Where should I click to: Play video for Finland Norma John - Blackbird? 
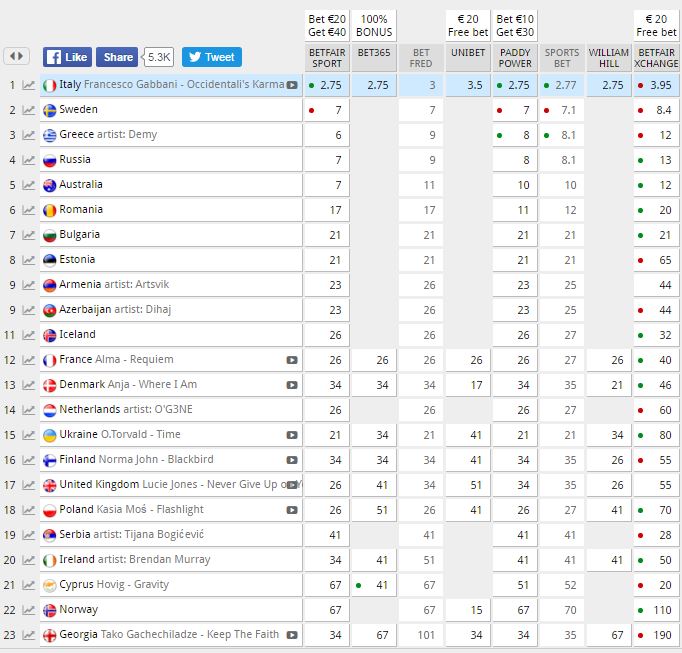tap(292, 460)
